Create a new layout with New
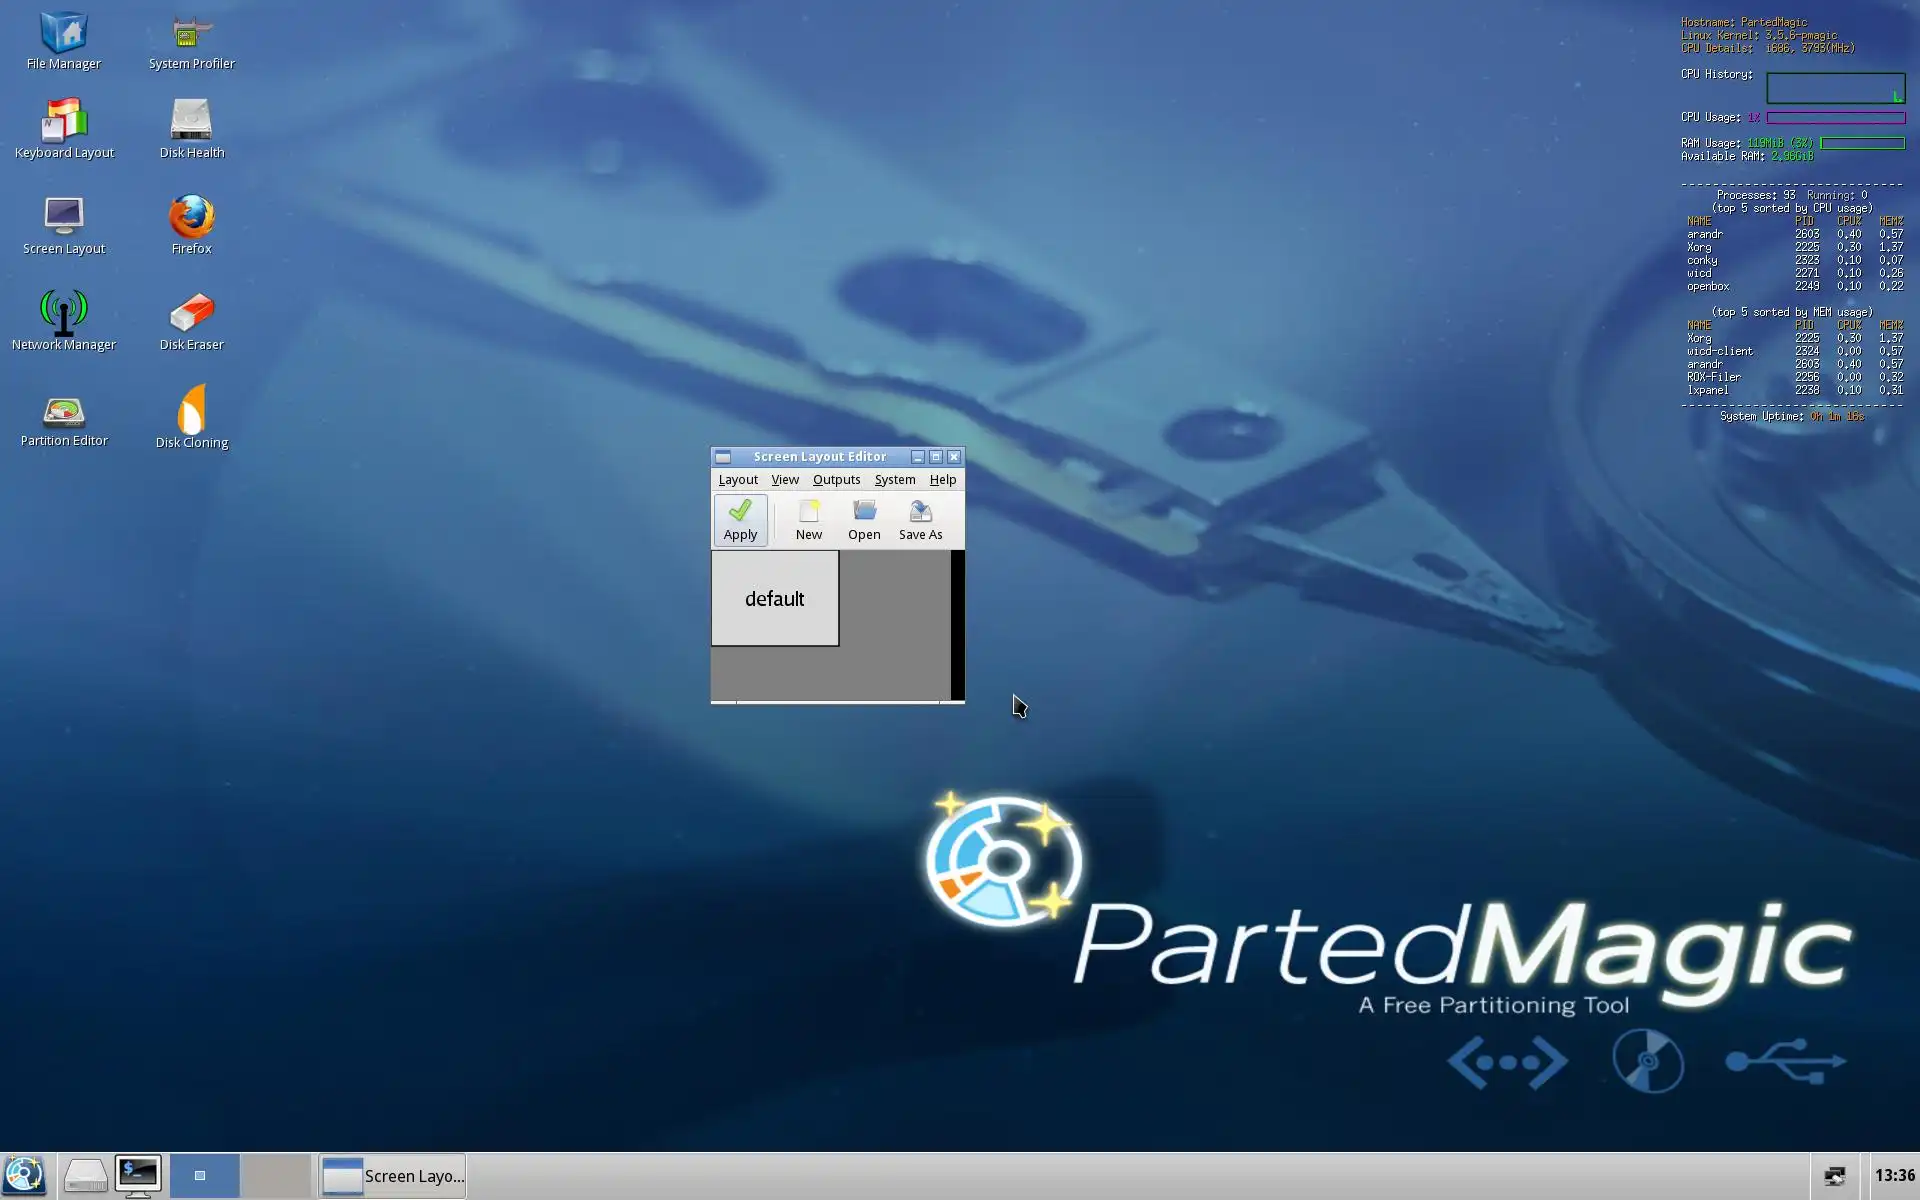 (x=808, y=520)
